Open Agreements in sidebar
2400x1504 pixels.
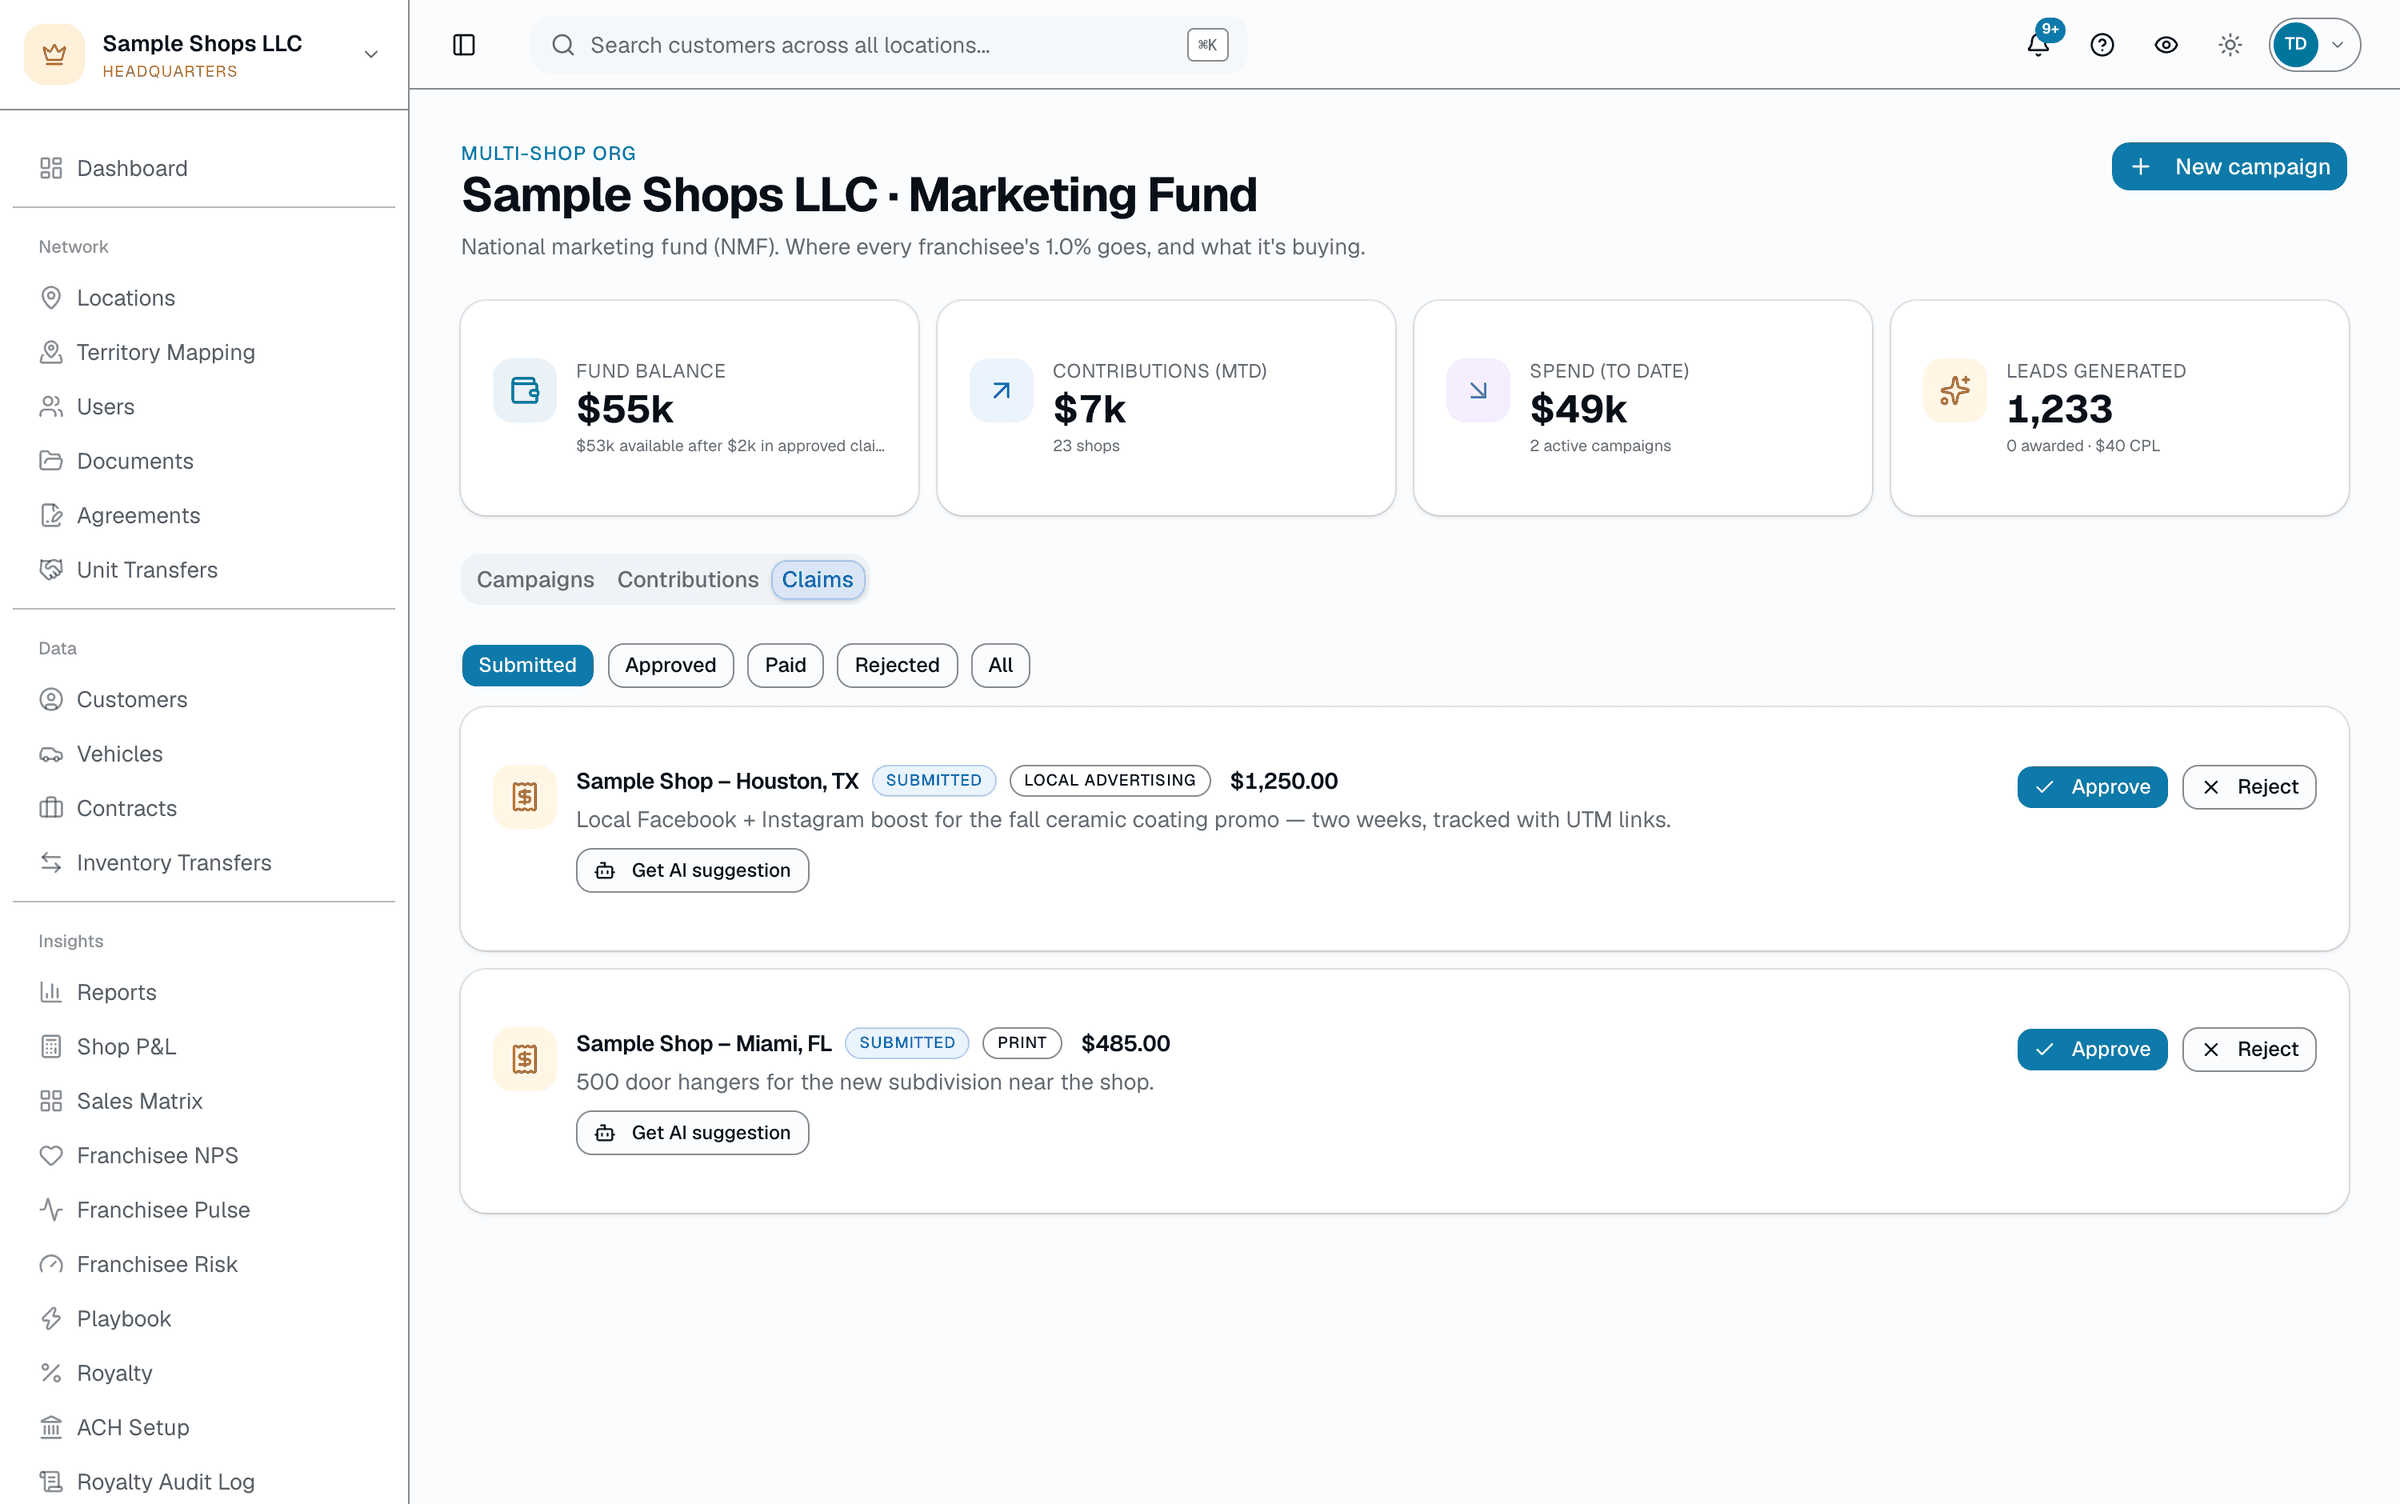204,515
